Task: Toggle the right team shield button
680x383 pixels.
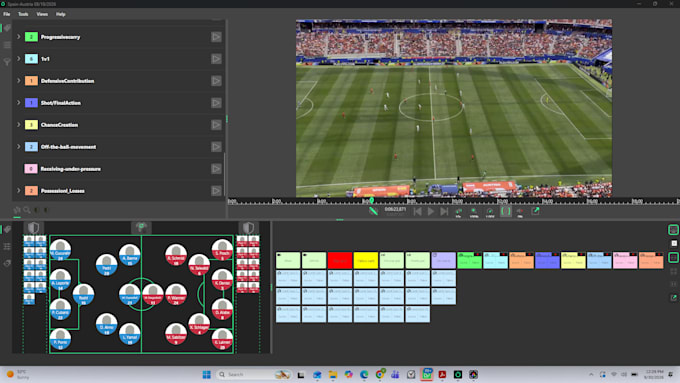Action: 248,227
